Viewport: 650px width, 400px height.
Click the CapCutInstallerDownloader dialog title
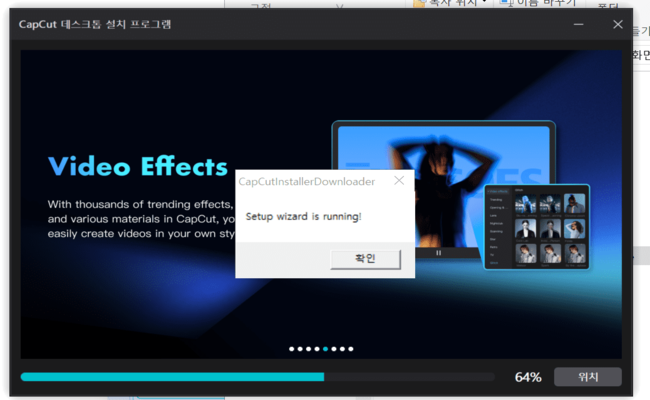pyautogui.click(x=307, y=182)
